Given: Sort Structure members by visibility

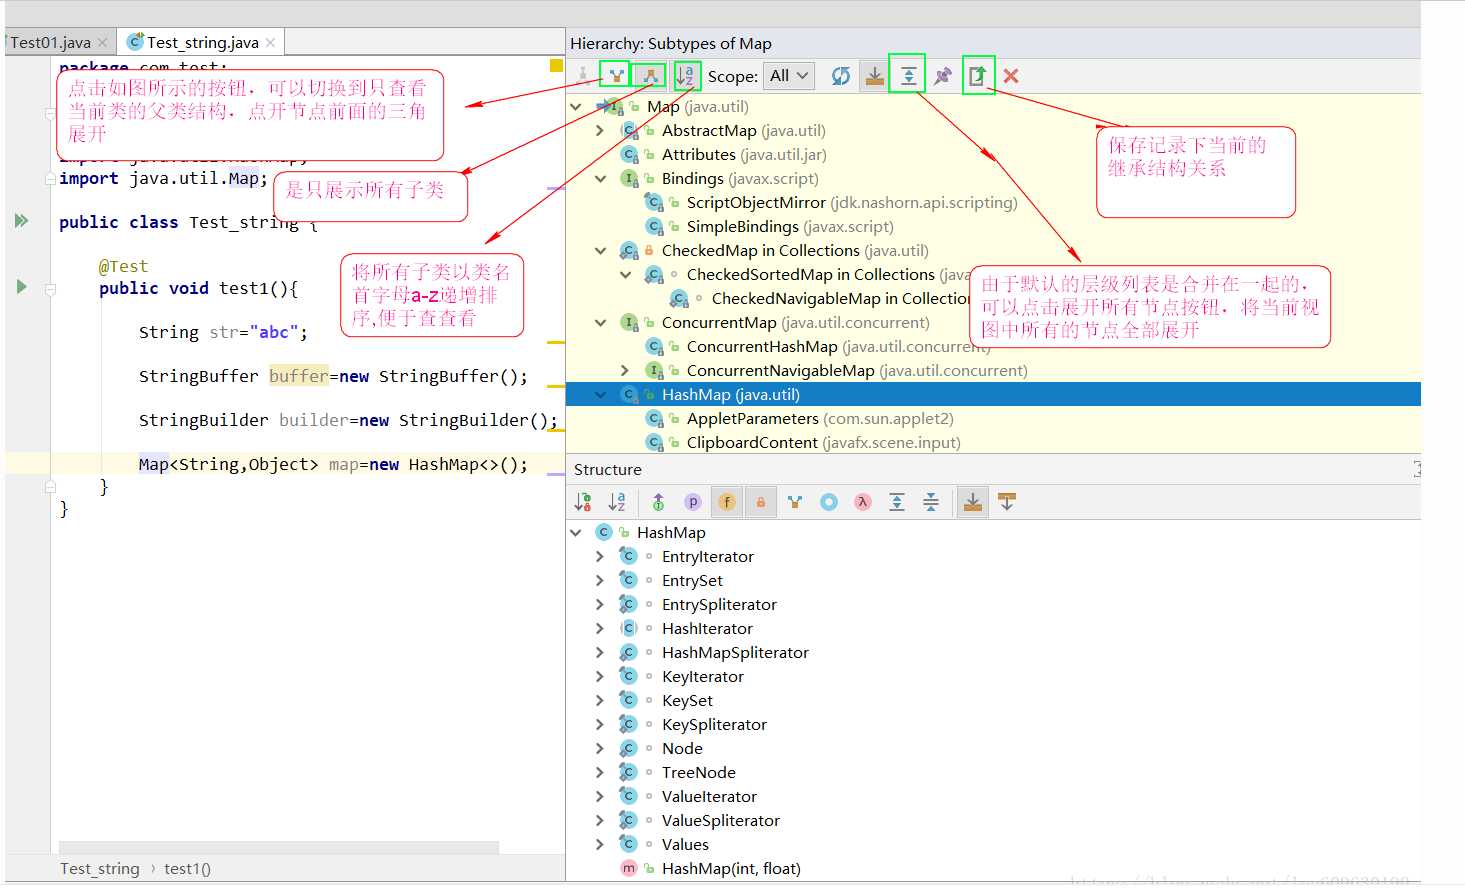Looking at the screenshot, I should 583,502.
